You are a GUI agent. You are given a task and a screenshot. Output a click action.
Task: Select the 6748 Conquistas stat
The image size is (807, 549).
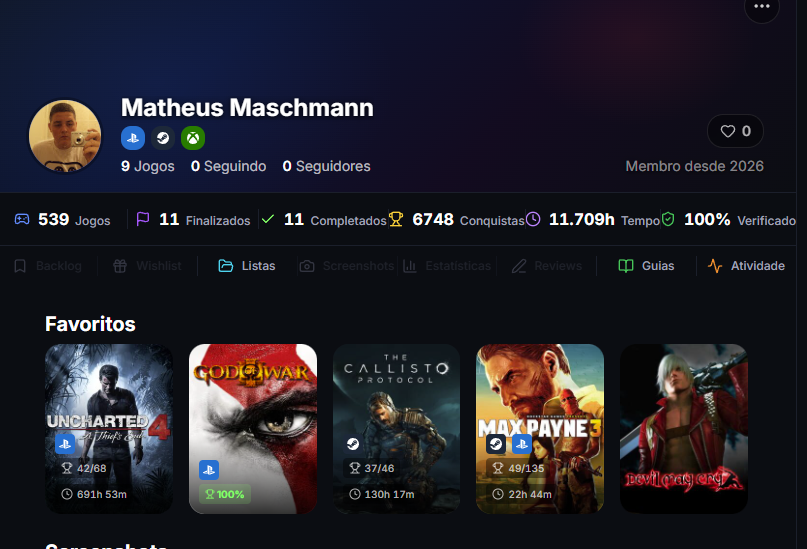point(457,220)
